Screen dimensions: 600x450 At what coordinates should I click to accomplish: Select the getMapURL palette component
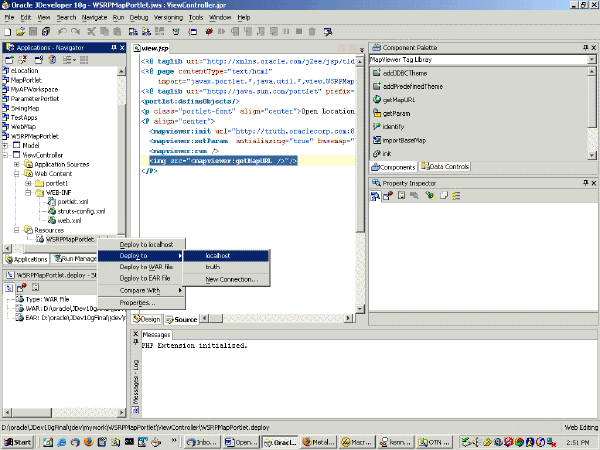click(394, 100)
